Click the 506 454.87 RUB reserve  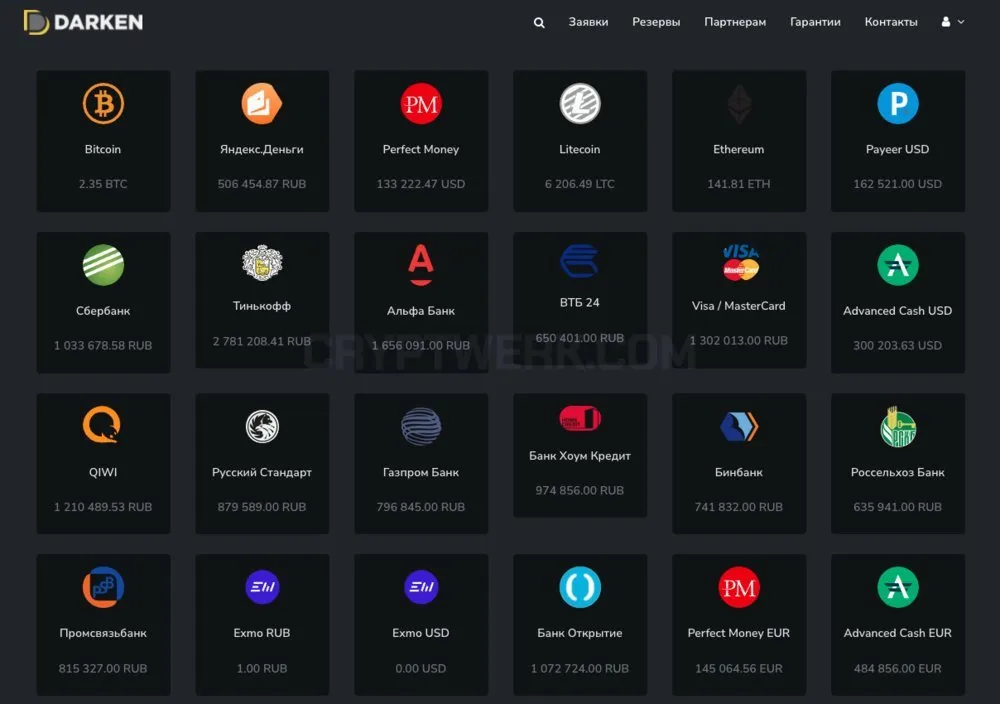(x=261, y=184)
